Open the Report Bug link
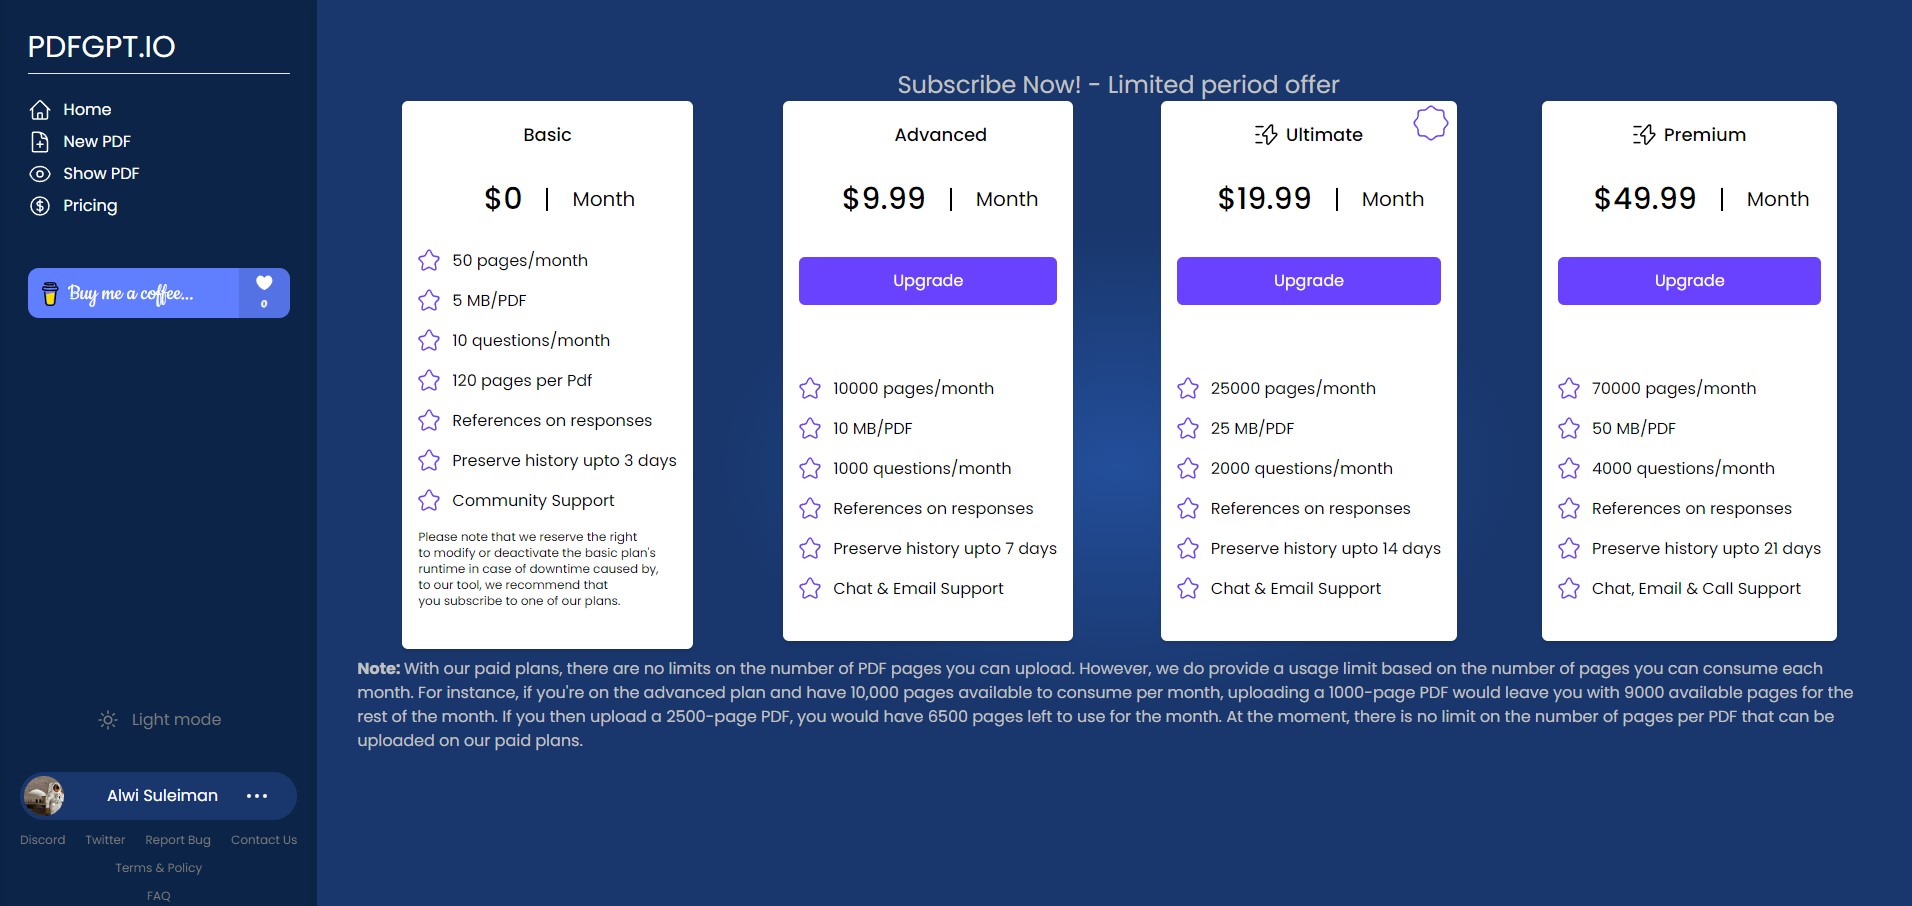This screenshot has width=1912, height=906. 178,840
